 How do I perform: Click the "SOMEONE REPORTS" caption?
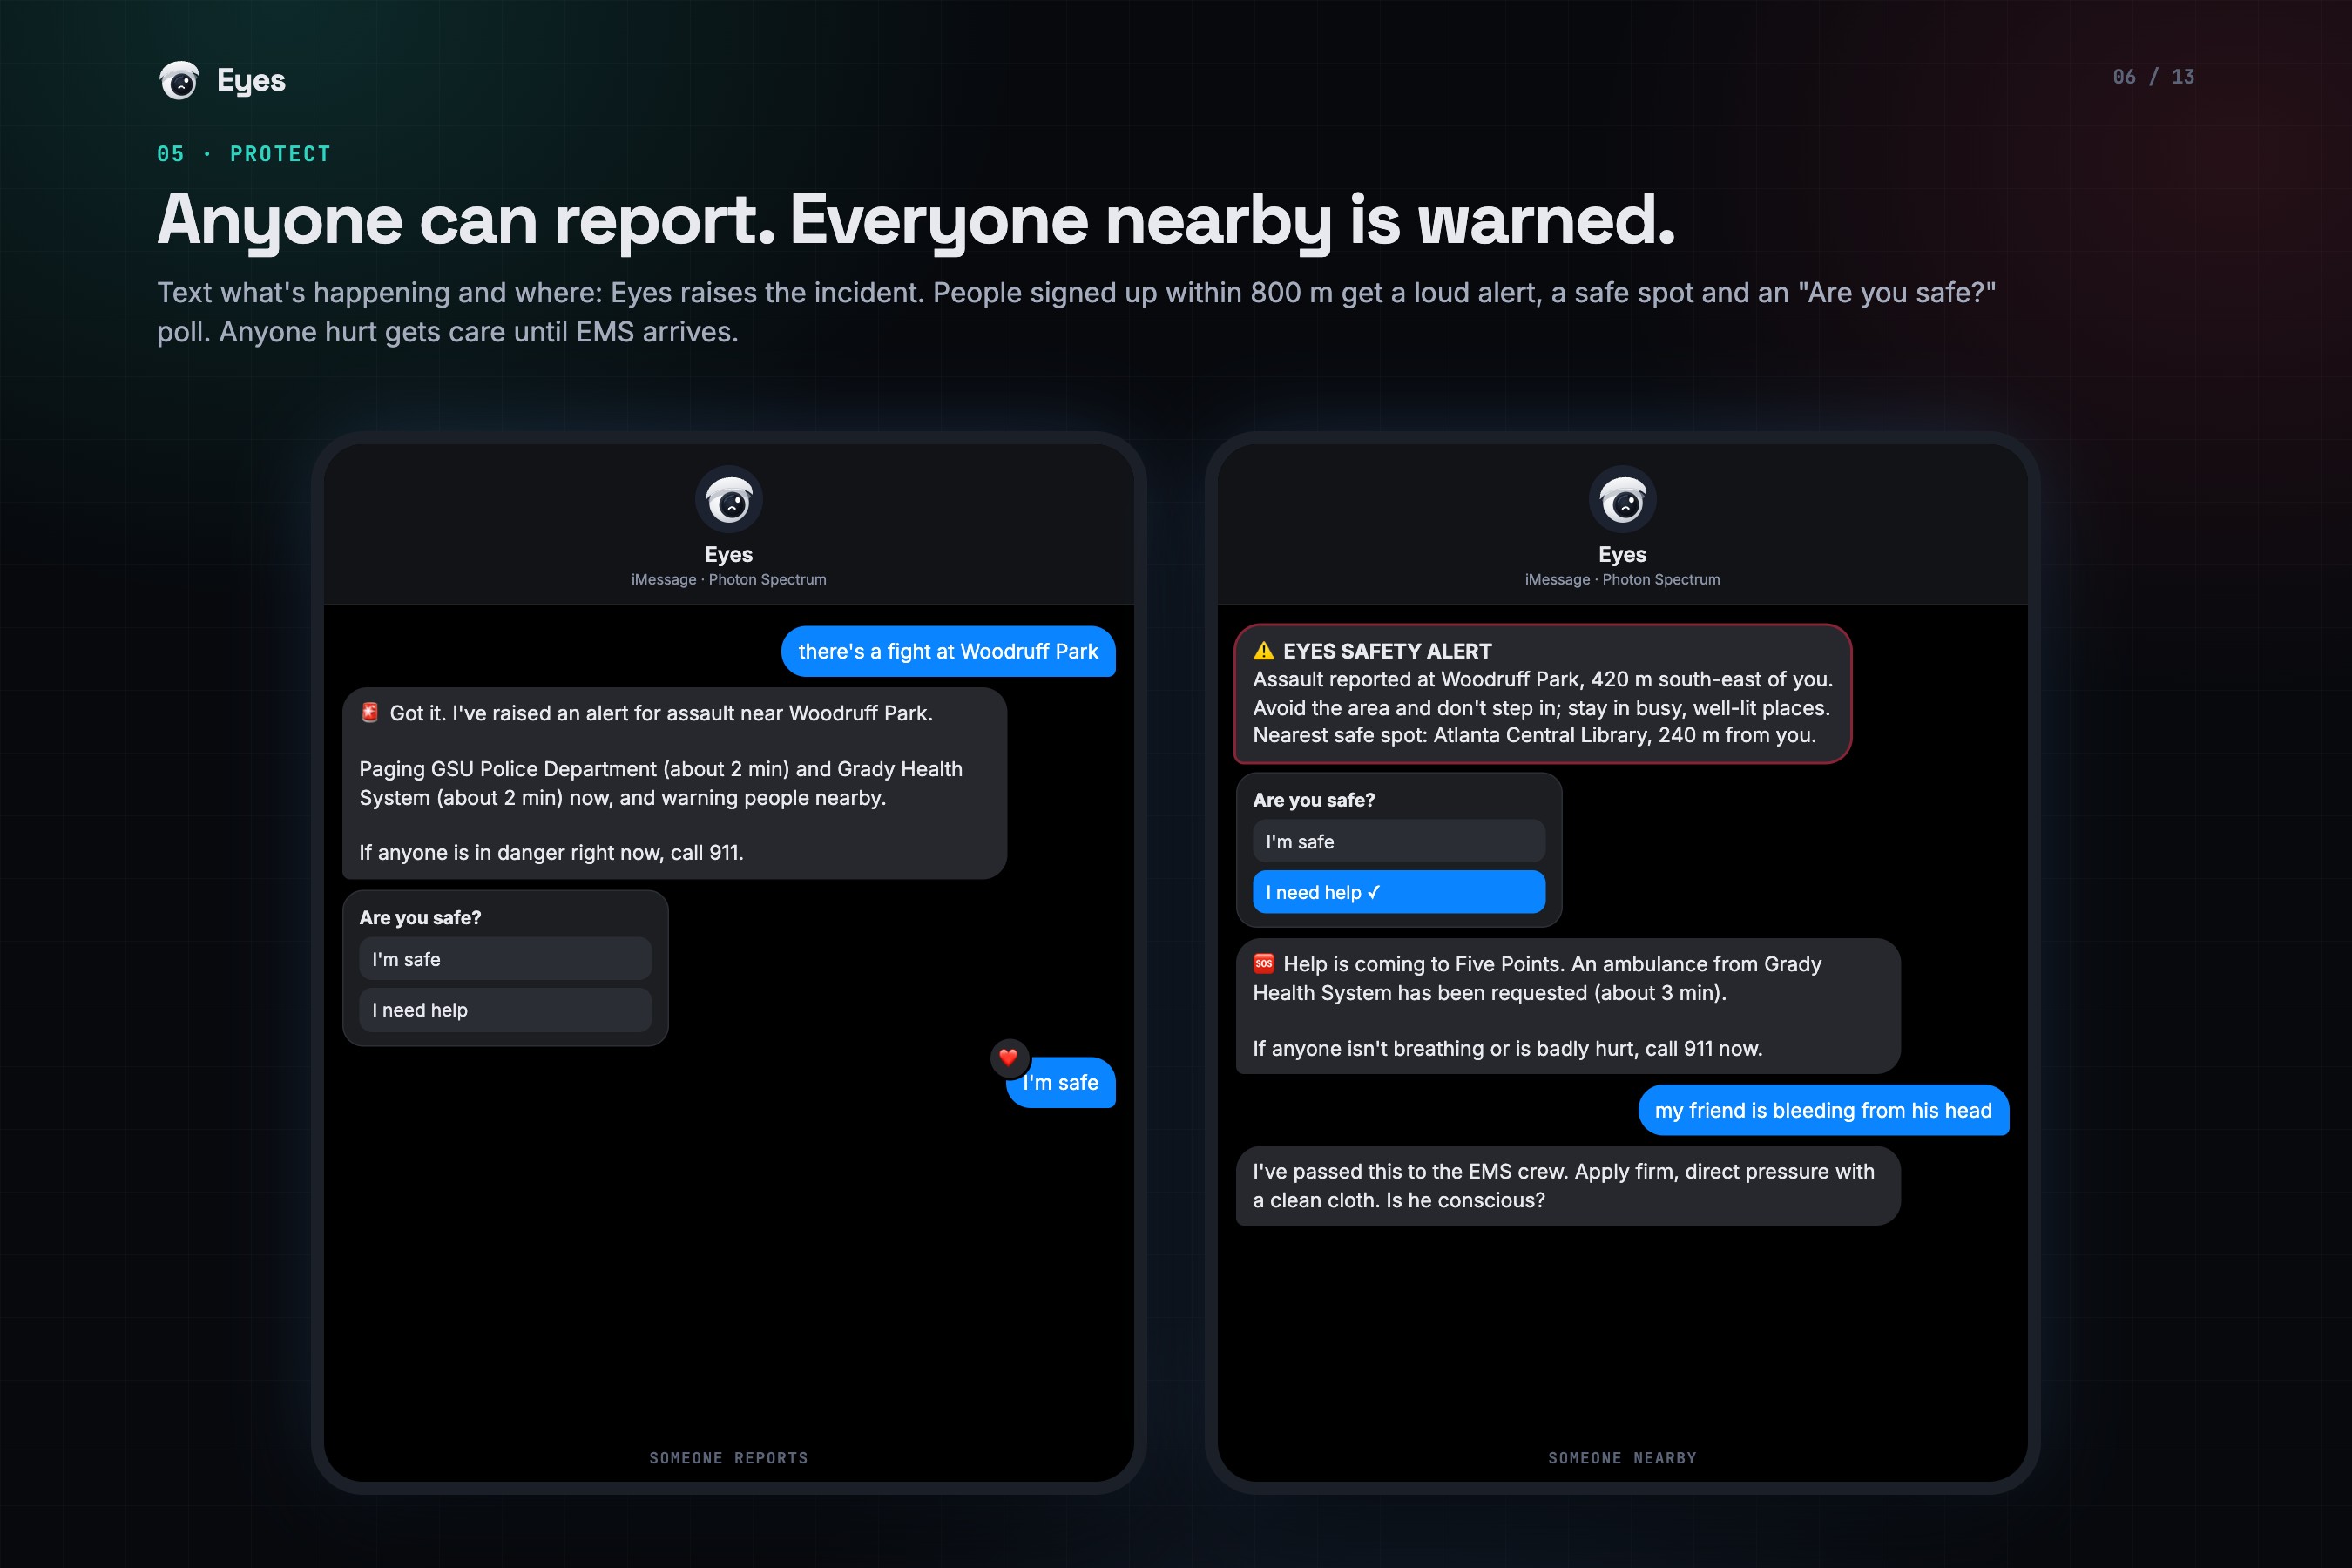point(729,1458)
